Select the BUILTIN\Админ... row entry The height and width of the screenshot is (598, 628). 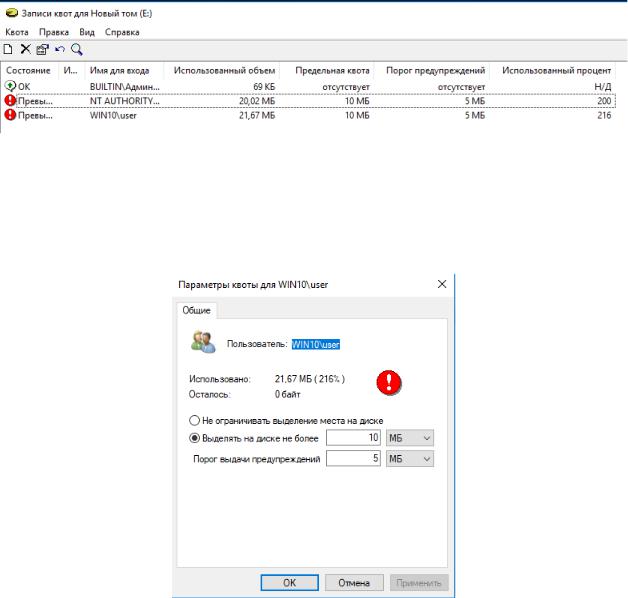(125, 87)
